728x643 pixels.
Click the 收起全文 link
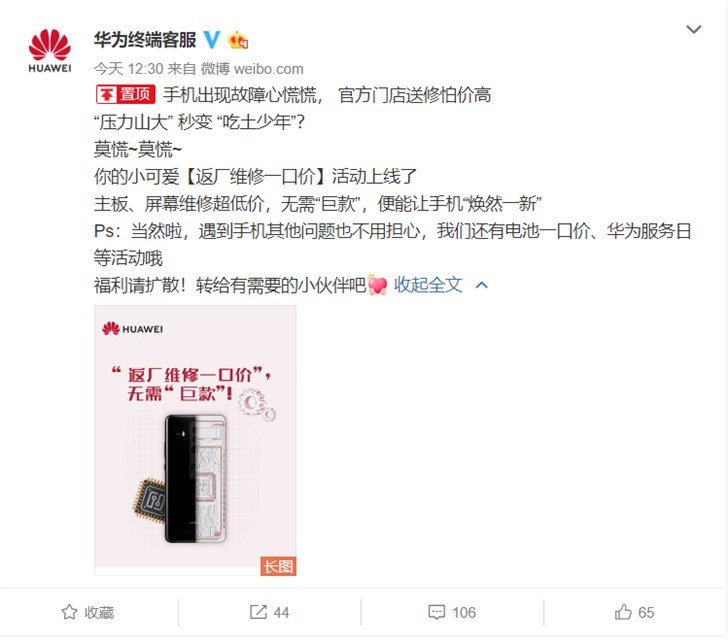(x=428, y=285)
